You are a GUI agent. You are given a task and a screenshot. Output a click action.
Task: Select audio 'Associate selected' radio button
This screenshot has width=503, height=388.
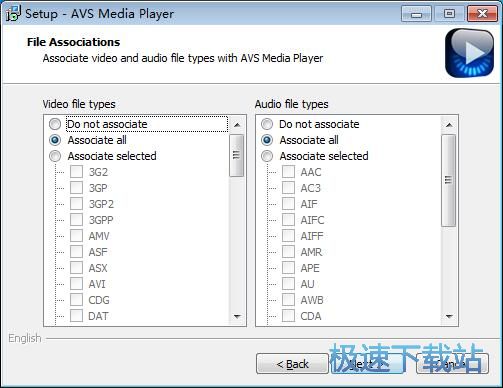[267, 156]
